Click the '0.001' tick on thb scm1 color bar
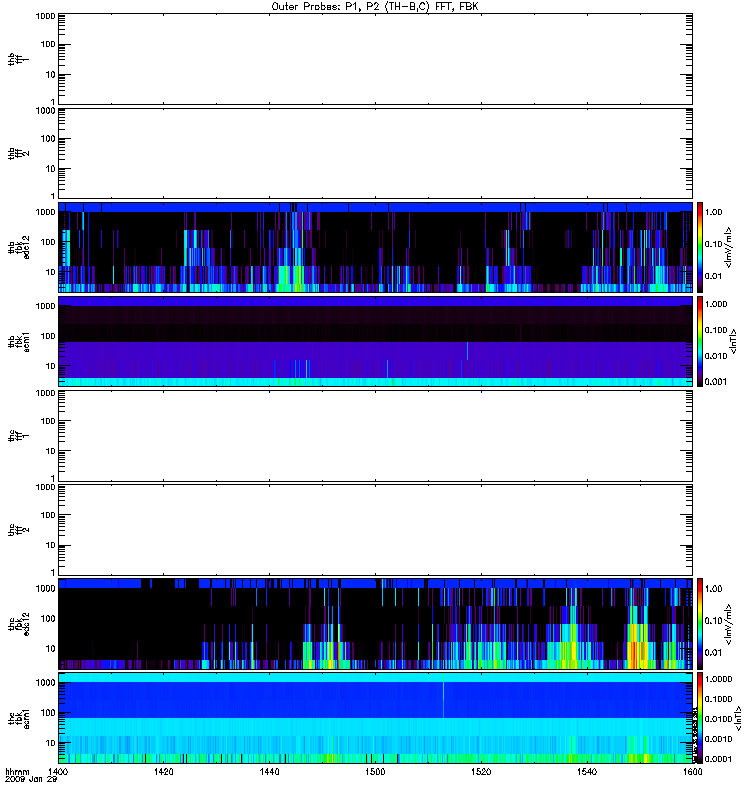The height and width of the screenshot is (800, 750). pos(716,382)
